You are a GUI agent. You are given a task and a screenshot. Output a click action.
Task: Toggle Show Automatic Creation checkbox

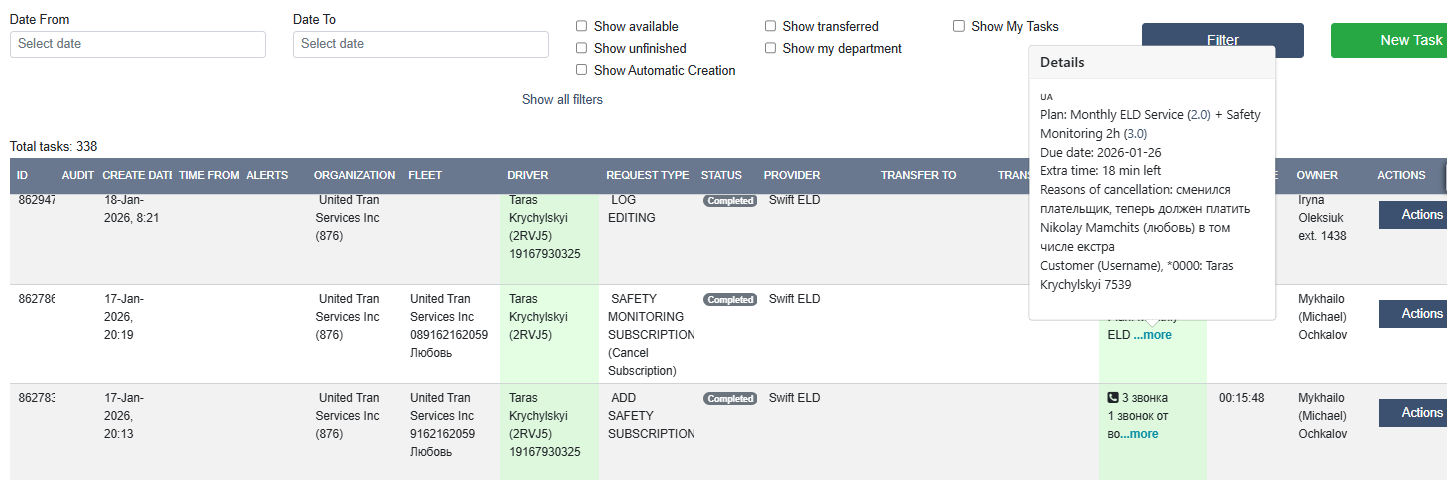[x=582, y=71]
